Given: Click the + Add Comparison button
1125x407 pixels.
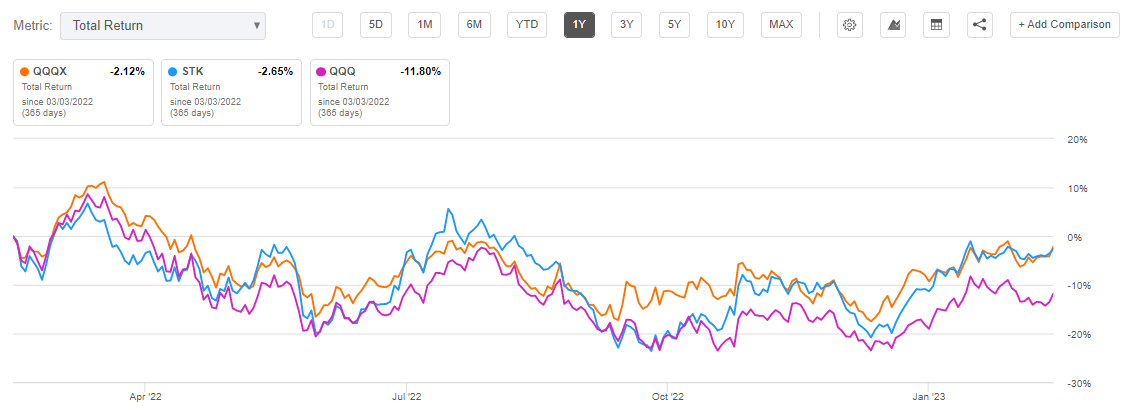Looking at the screenshot, I should 1063,25.
